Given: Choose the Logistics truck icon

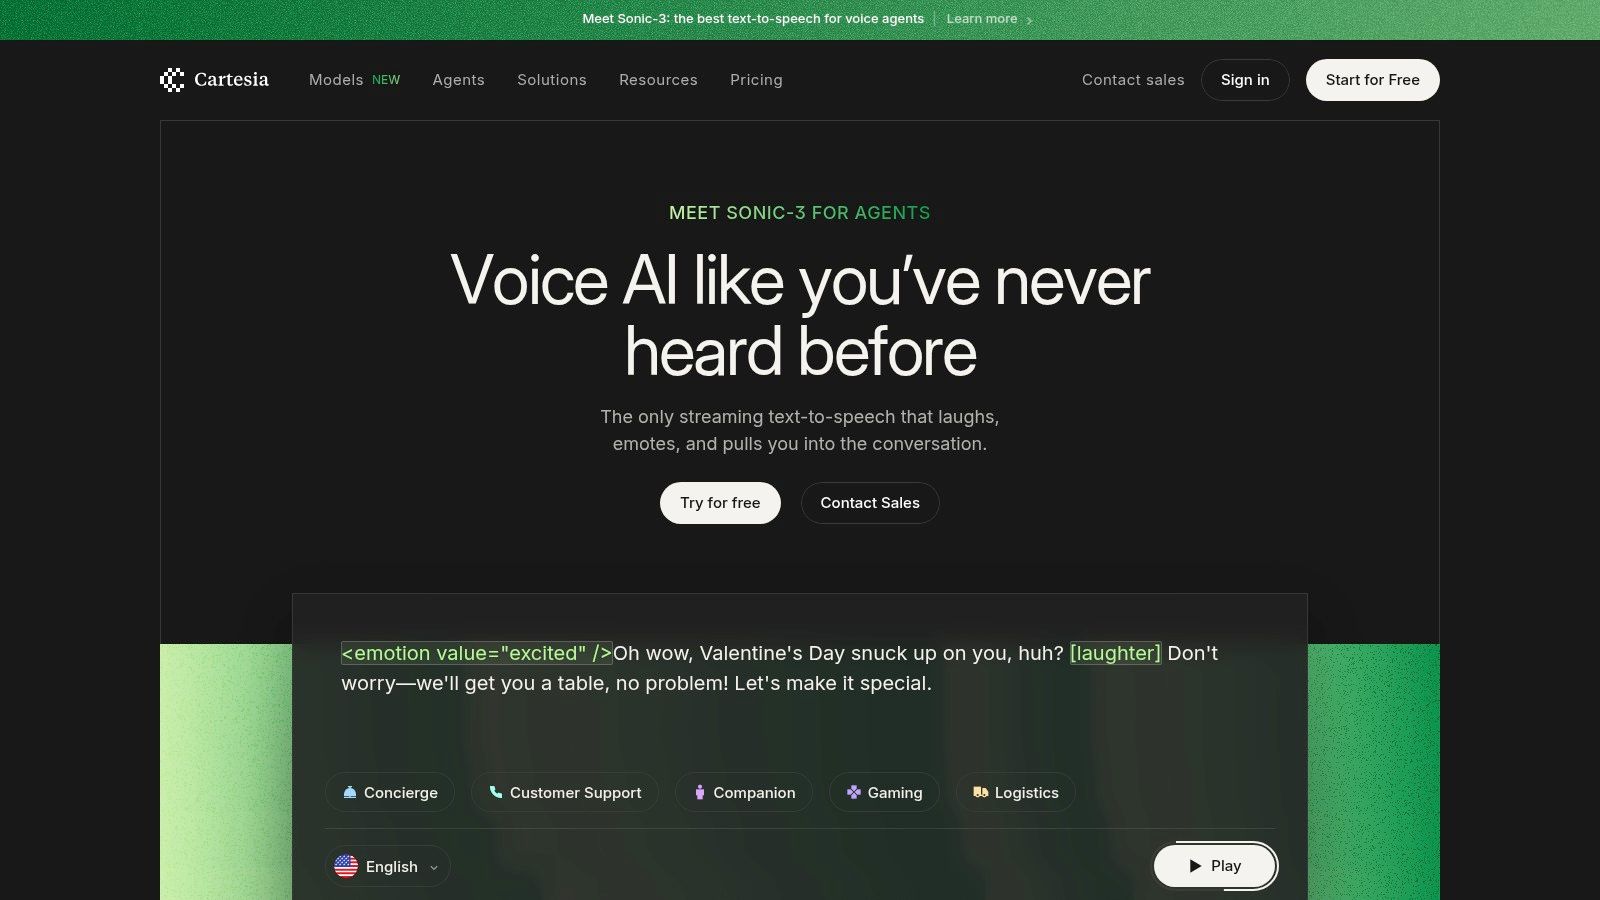Looking at the screenshot, I should point(981,792).
